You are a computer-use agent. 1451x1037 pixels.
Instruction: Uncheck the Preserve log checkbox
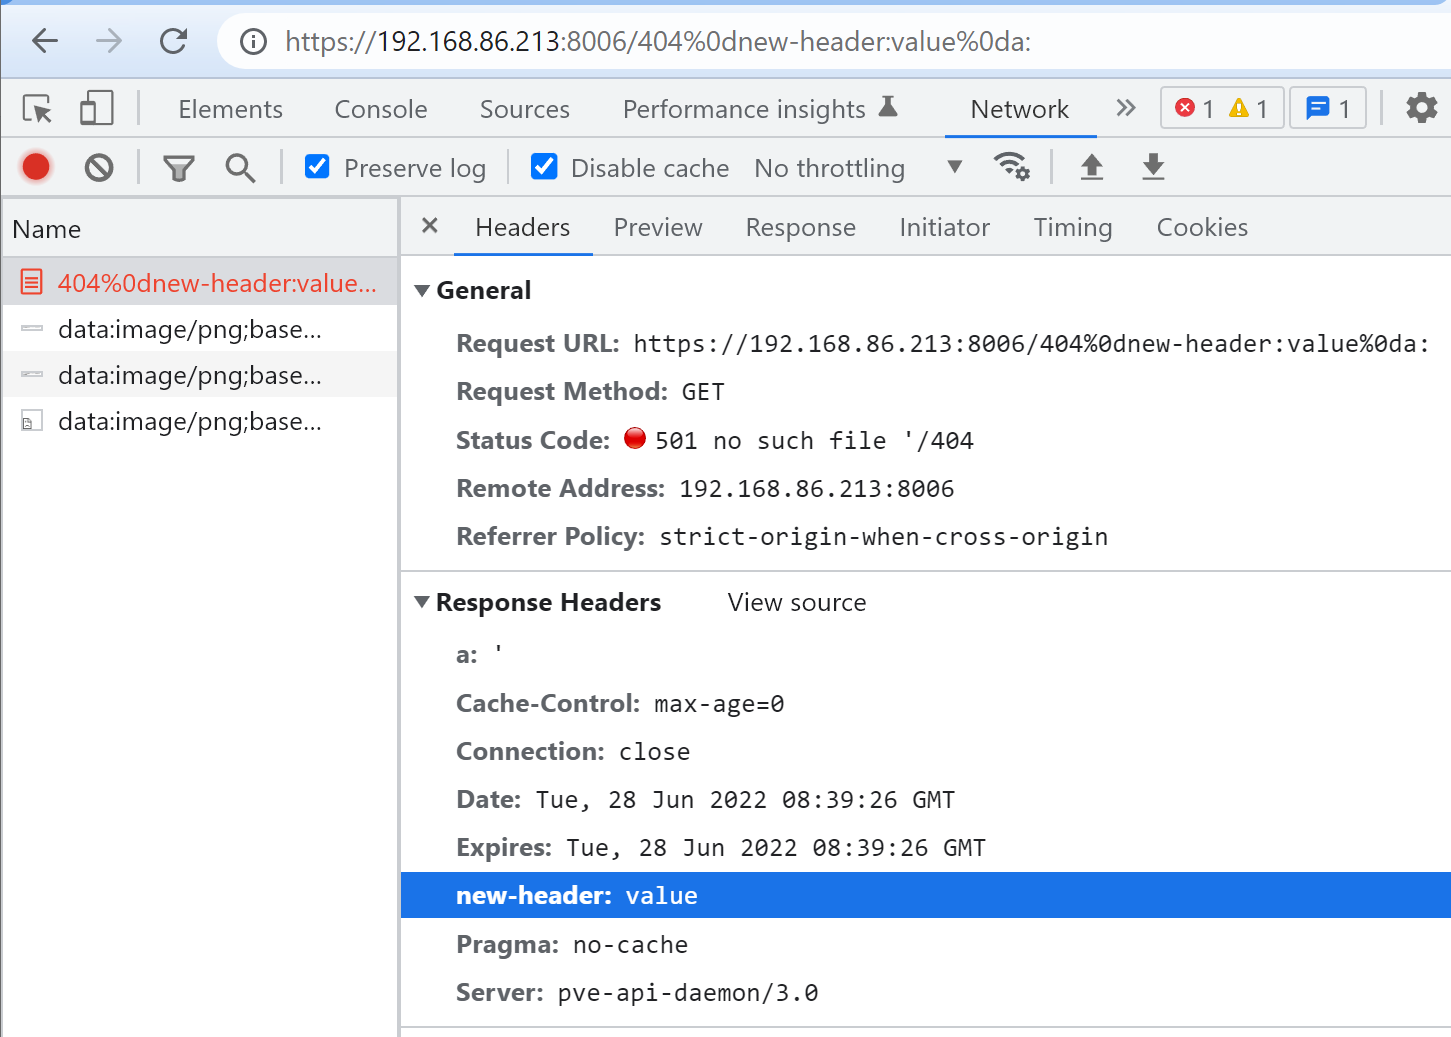point(317,167)
